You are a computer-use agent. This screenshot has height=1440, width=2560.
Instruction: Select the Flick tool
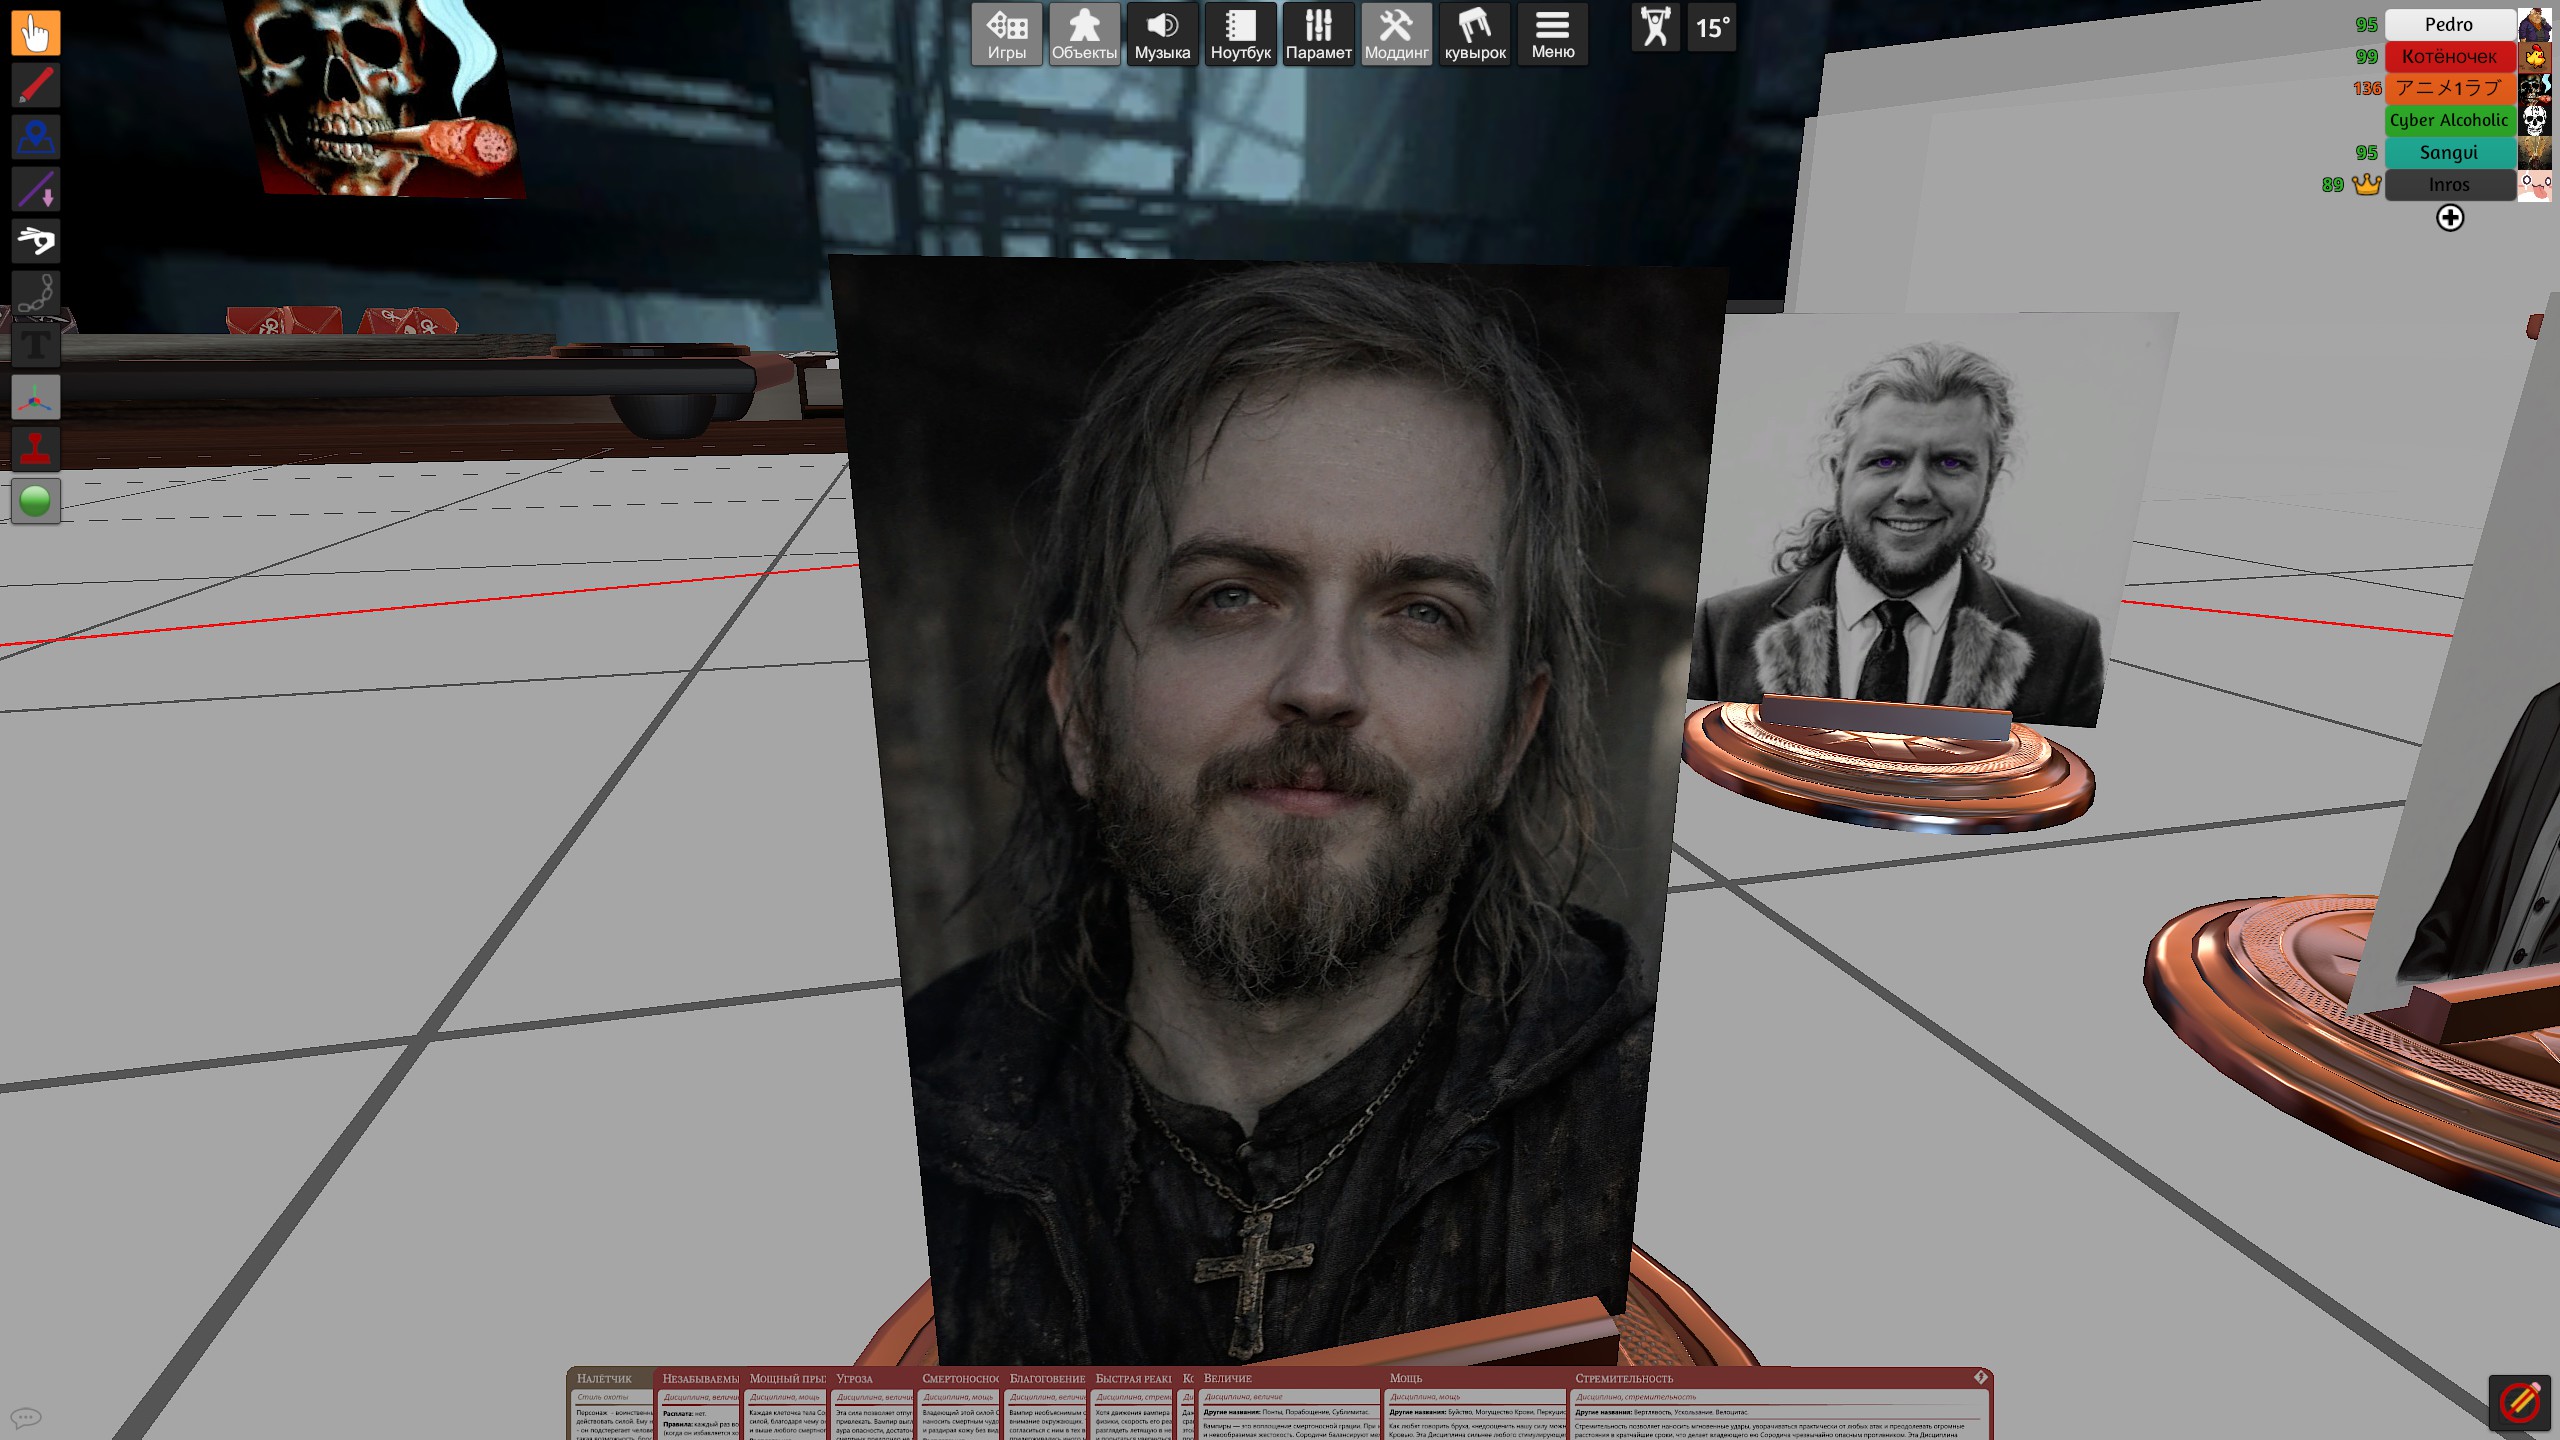35,241
